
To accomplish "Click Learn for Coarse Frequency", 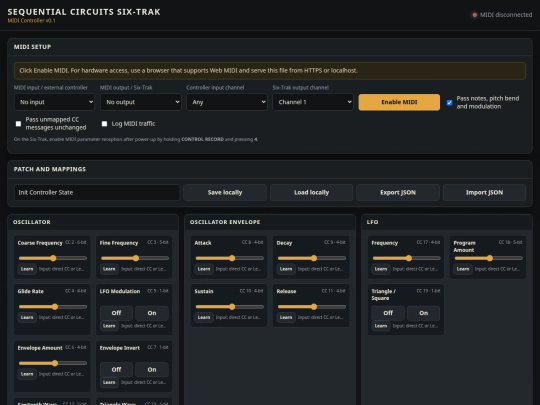I will 27,269.
